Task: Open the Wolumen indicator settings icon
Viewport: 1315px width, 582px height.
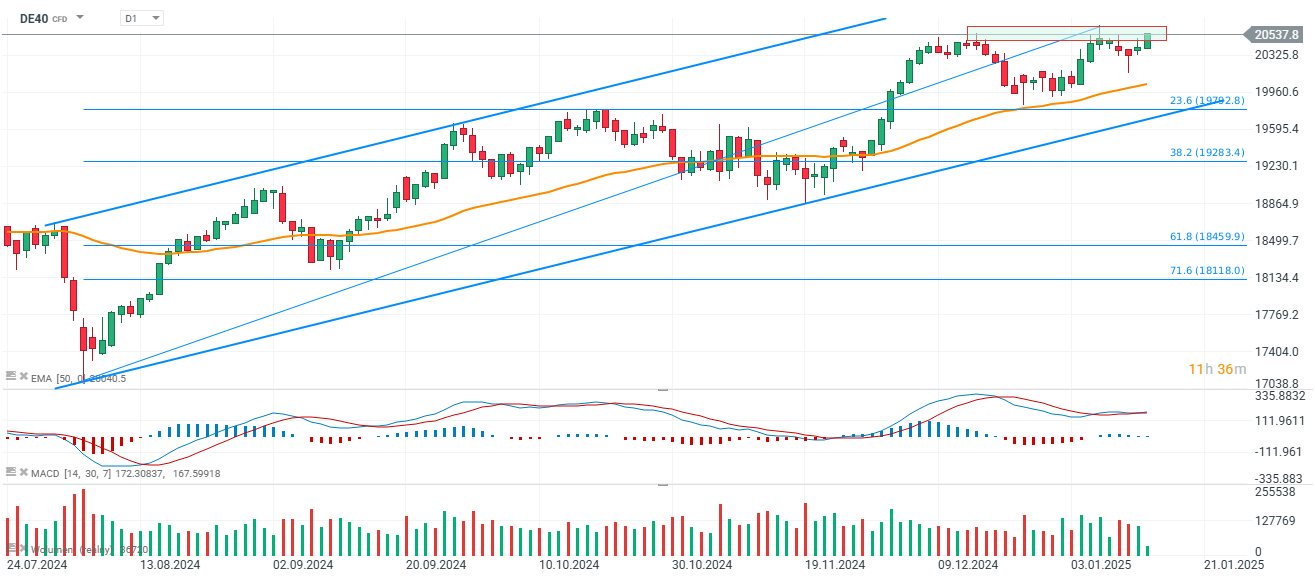Action: (11, 548)
